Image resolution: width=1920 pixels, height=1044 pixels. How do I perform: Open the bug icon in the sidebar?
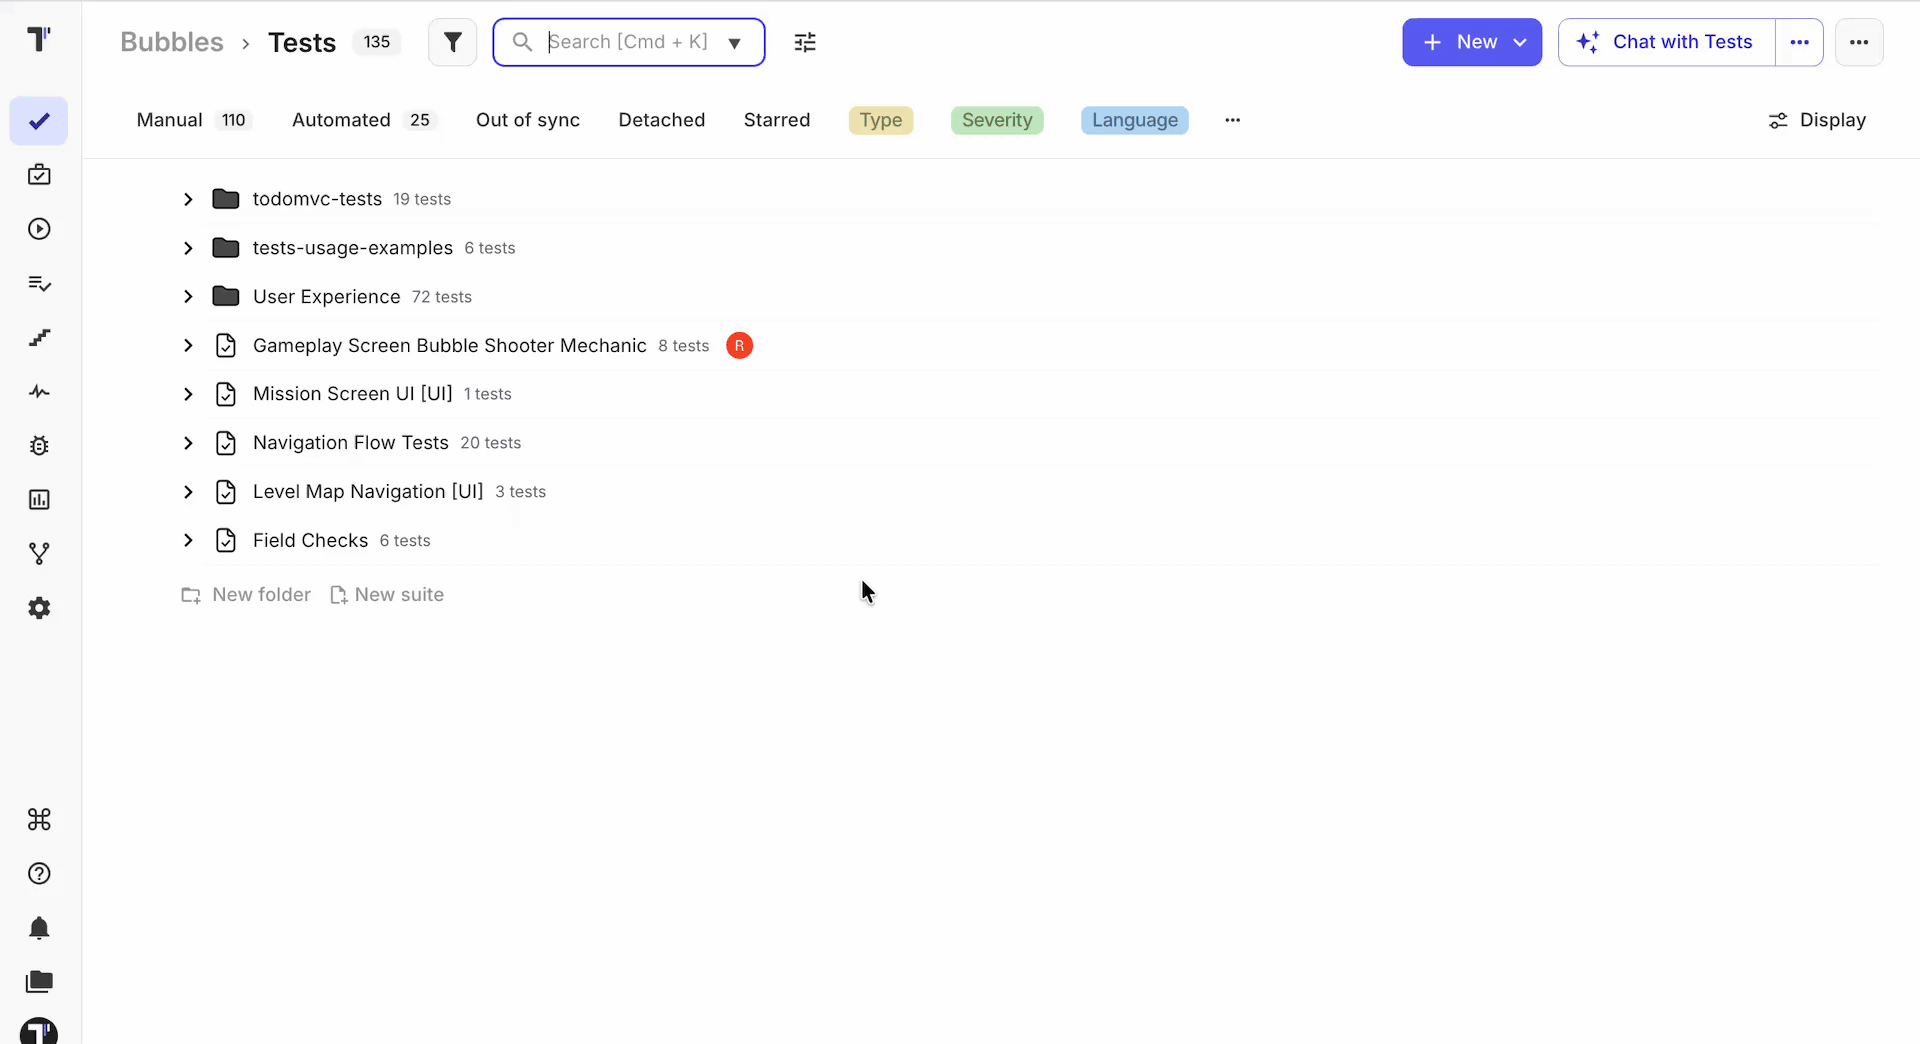pyautogui.click(x=39, y=446)
